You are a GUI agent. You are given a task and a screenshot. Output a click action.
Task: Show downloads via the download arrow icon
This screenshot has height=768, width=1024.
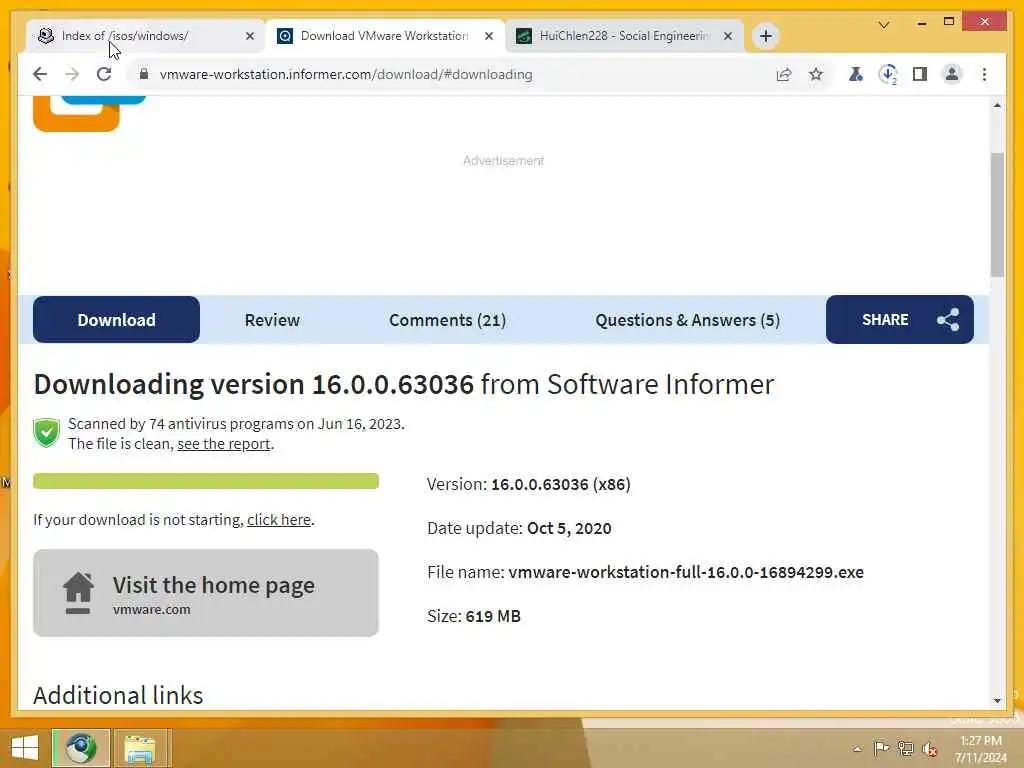tap(888, 74)
